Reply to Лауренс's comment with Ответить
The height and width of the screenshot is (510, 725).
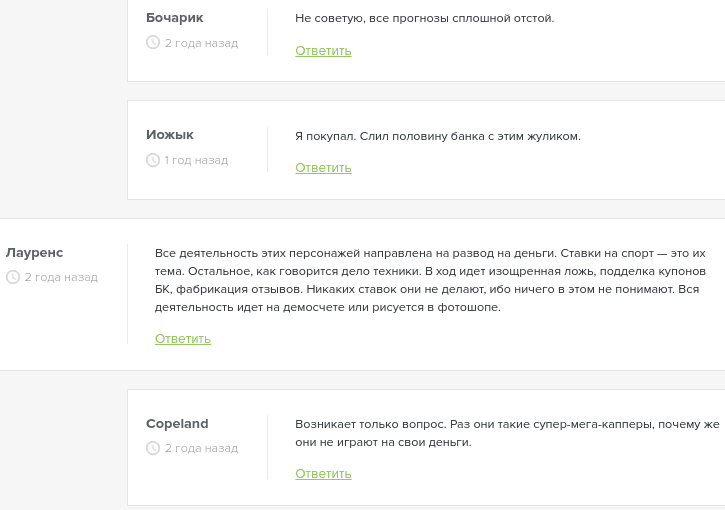pos(183,339)
